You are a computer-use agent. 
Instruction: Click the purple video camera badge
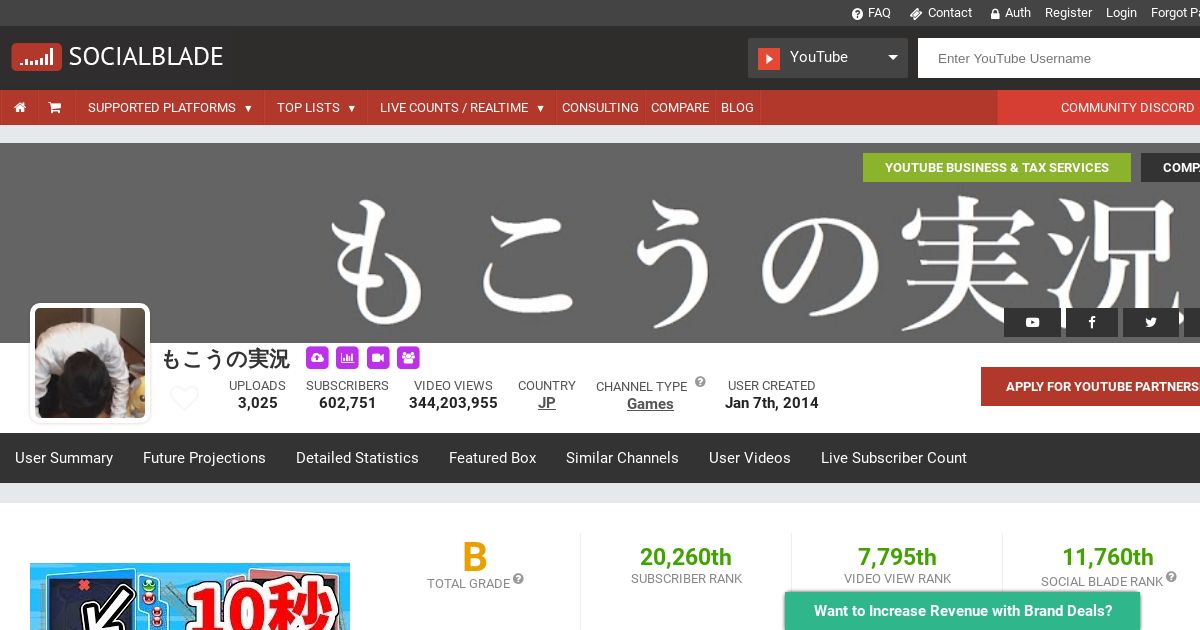click(377, 357)
